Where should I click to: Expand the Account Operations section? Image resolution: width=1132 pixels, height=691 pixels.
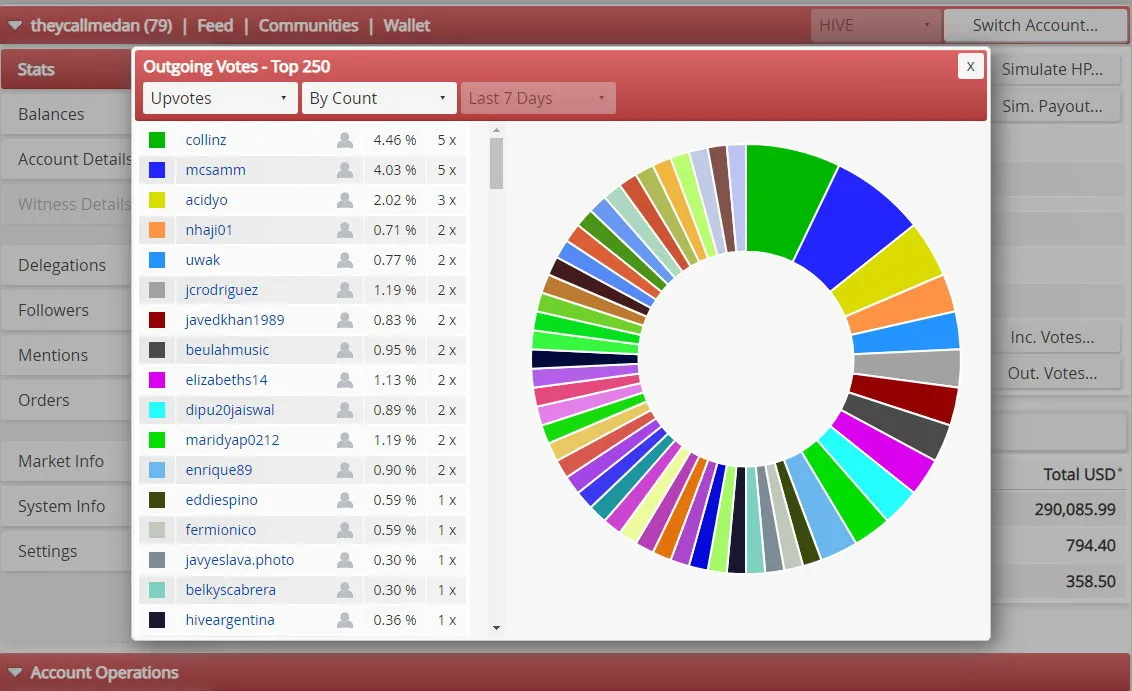pyautogui.click(x=14, y=673)
